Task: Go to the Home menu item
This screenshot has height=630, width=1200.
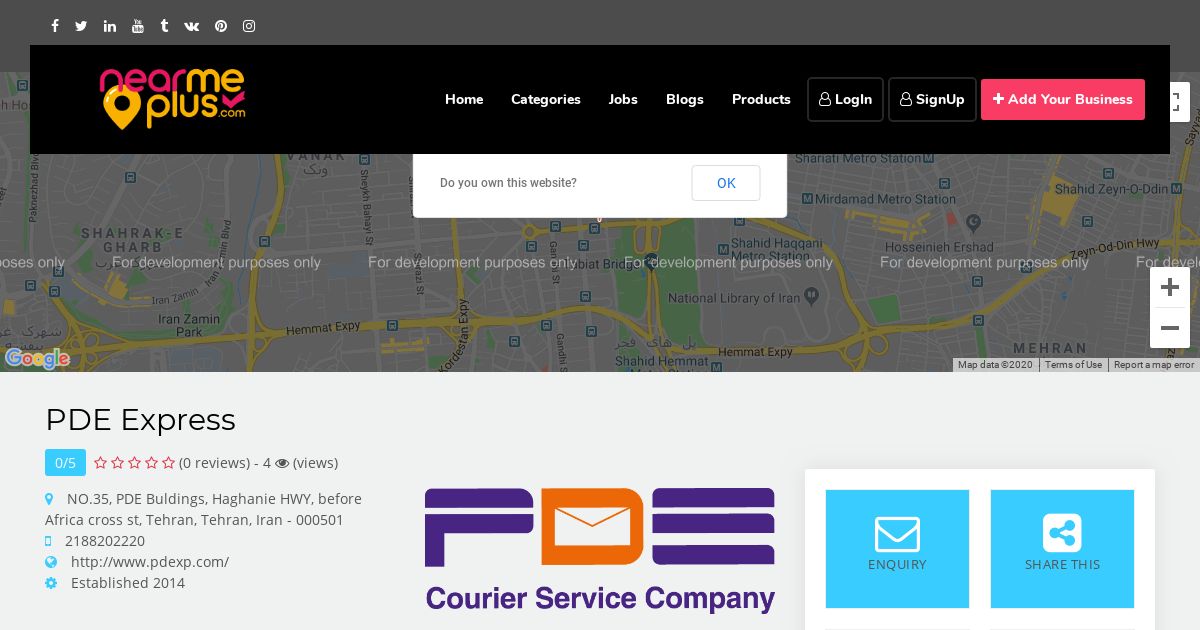Action: pyautogui.click(x=464, y=99)
